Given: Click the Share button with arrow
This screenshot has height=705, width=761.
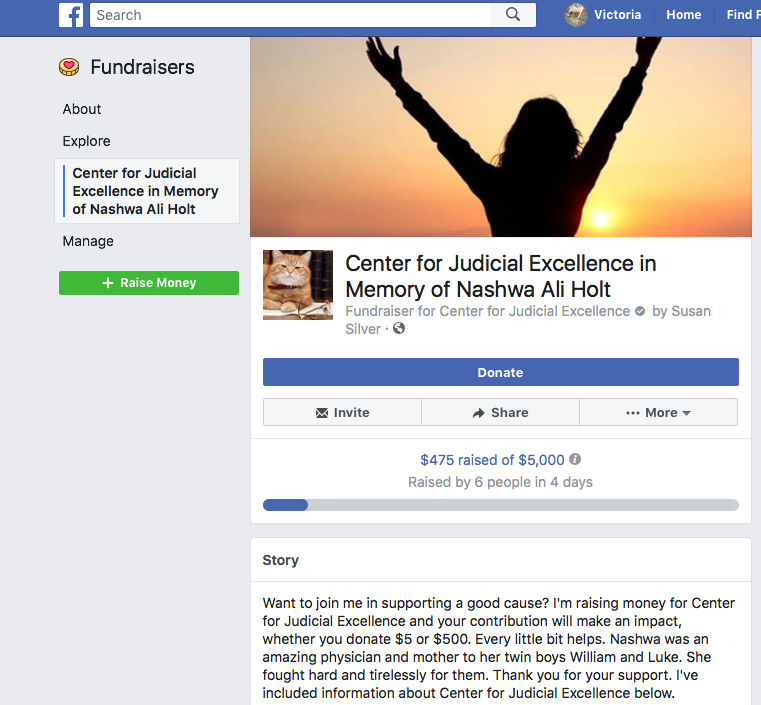Looking at the screenshot, I should tap(500, 412).
